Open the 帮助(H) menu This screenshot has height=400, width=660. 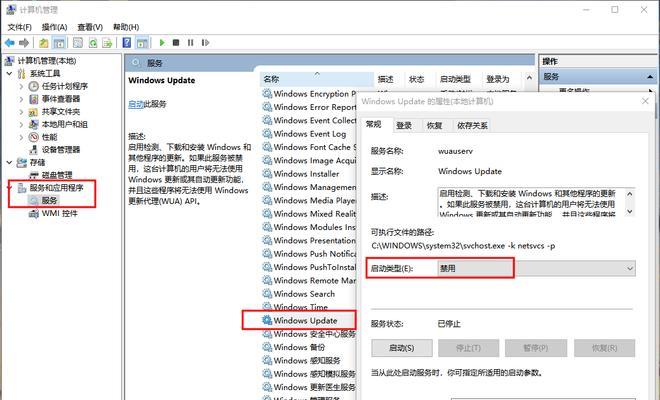(x=126, y=27)
